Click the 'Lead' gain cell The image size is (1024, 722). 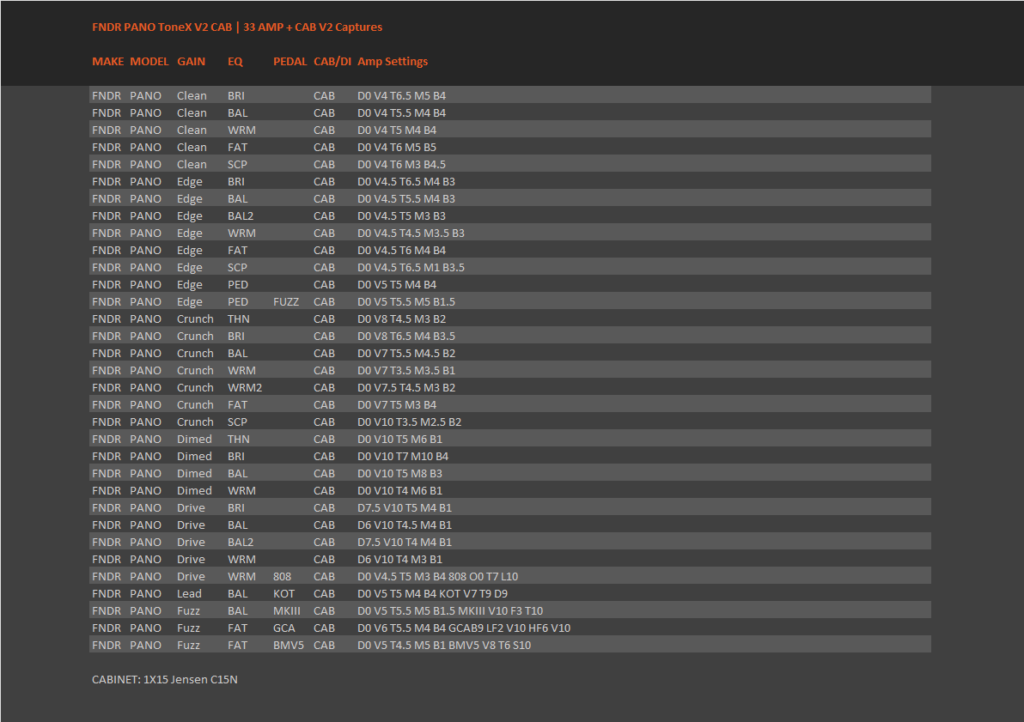point(189,594)
